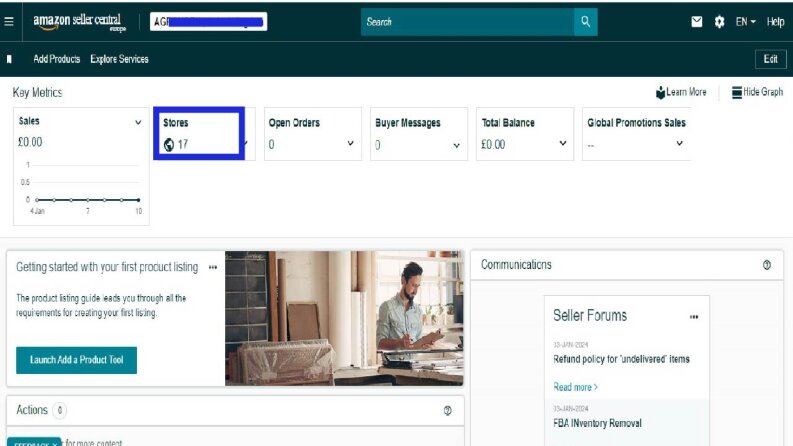Expand Global Promotions Sales dropdown arrow
793x446 pixels.
coord(680,143)
